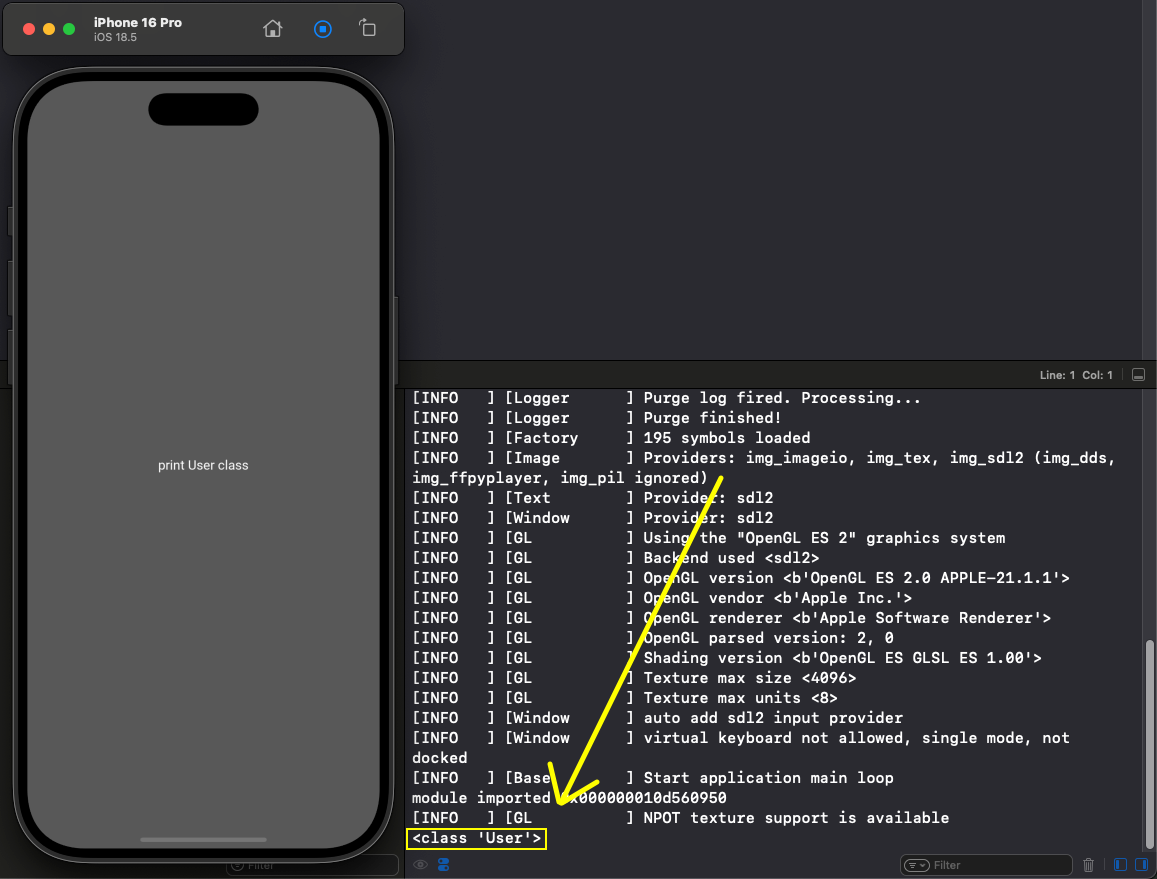Clear the console with the trash icon
The width and height of the screenshot is (1157, 879).
pyautogui.click(x=1088, y=865)
